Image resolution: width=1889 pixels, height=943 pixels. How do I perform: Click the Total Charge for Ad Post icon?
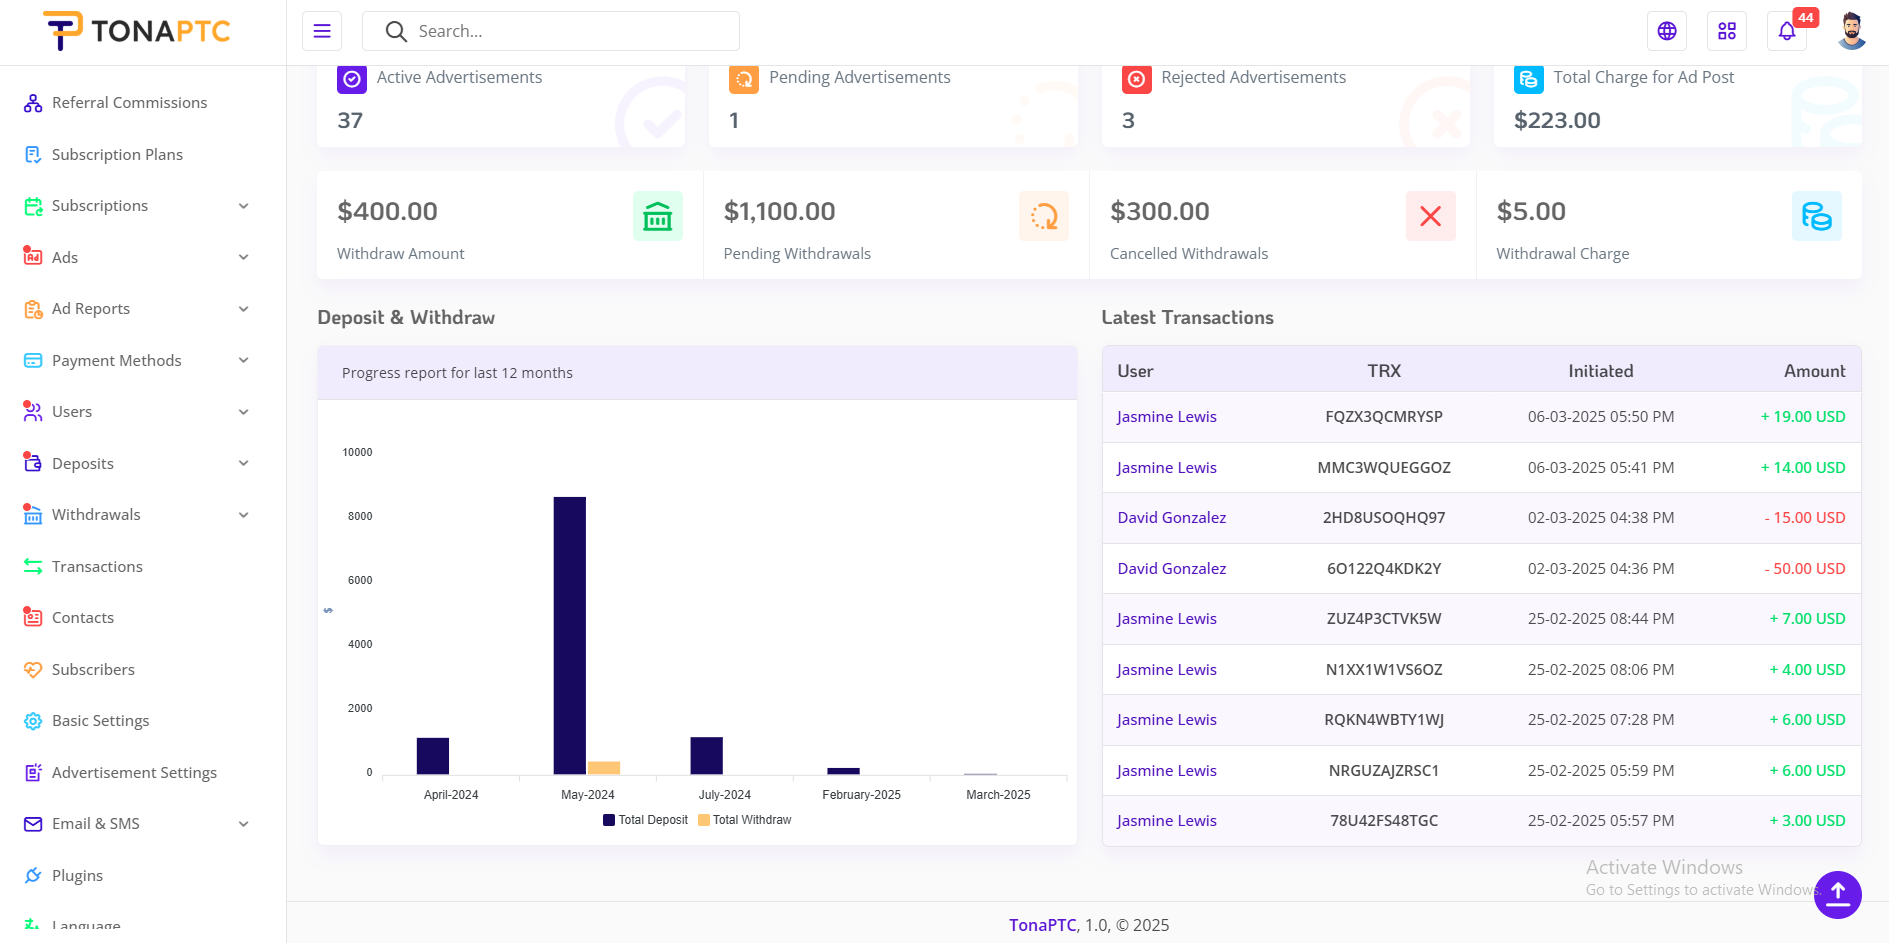click(1529, 78)
